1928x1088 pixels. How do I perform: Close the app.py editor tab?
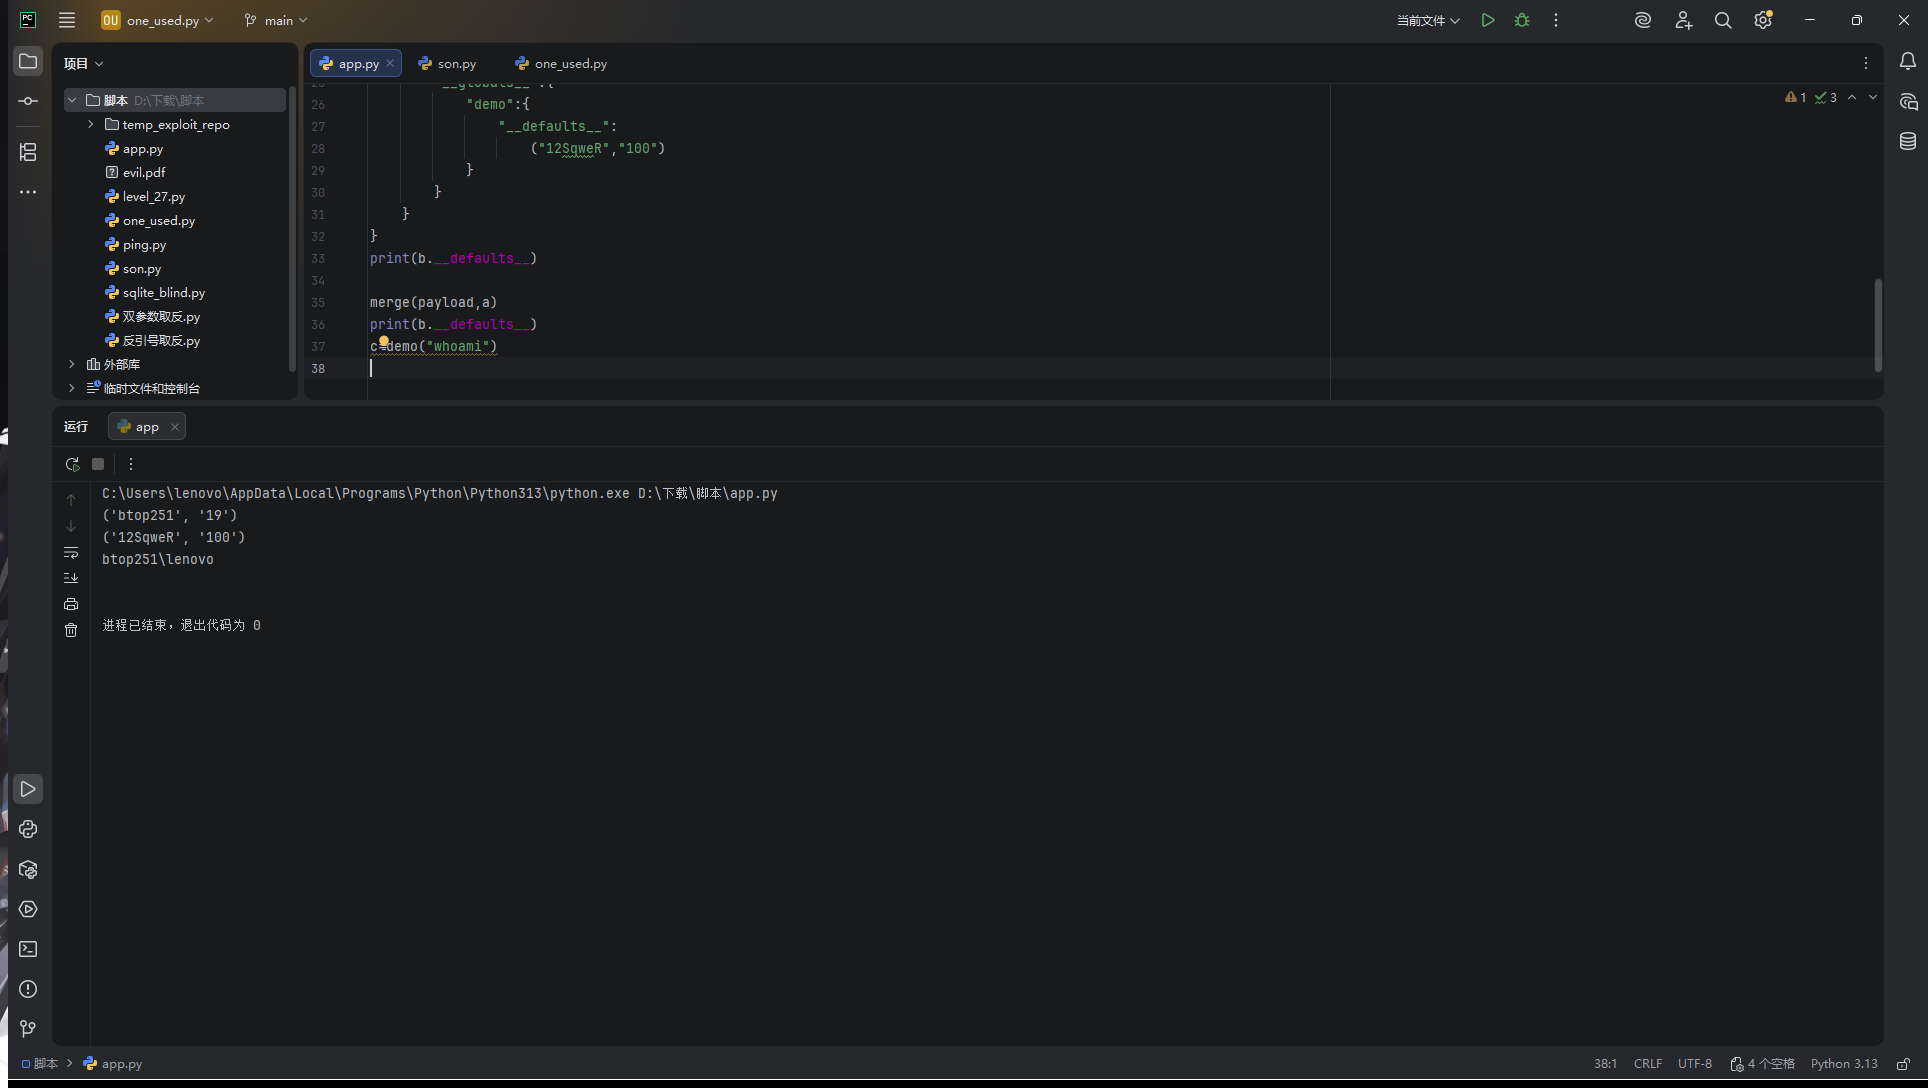(390, 63)
